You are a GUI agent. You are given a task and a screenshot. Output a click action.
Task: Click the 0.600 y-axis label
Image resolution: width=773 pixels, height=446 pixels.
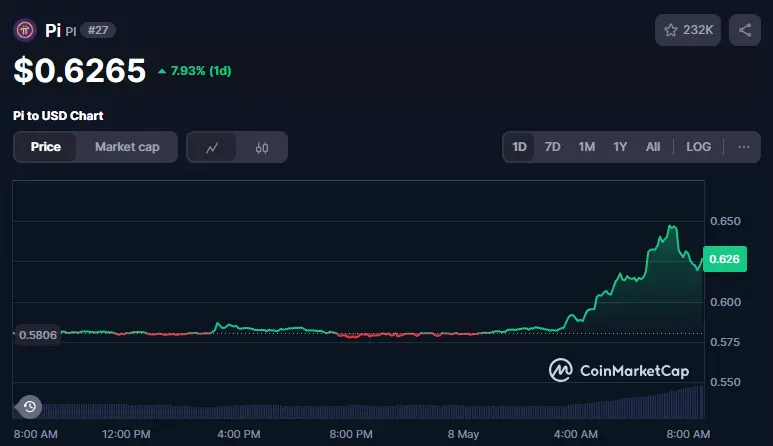coord(725,302)
